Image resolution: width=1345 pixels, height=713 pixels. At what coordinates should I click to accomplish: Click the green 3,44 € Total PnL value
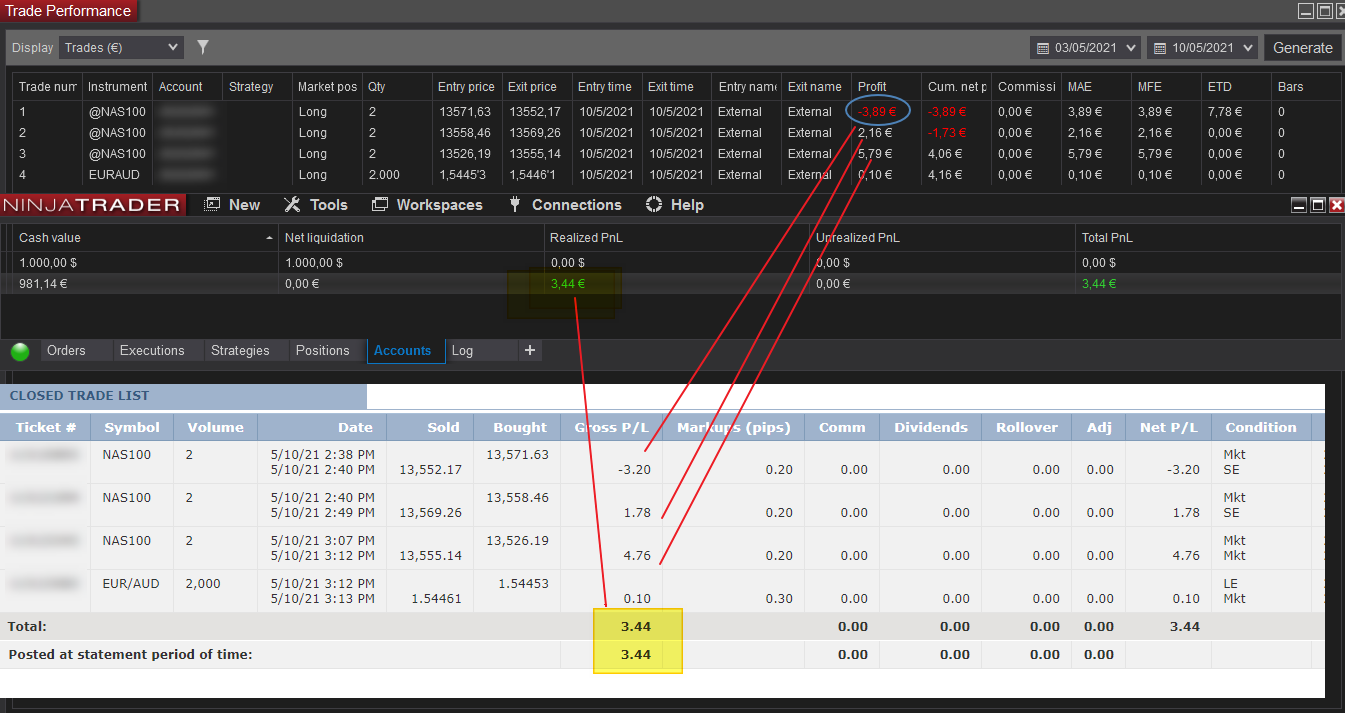(x=1099, y=284)
